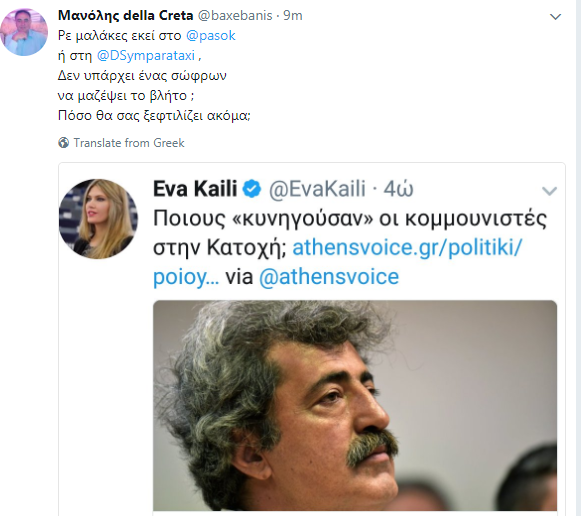View the attached photo of the mustached man

click(x=355, y=406)
